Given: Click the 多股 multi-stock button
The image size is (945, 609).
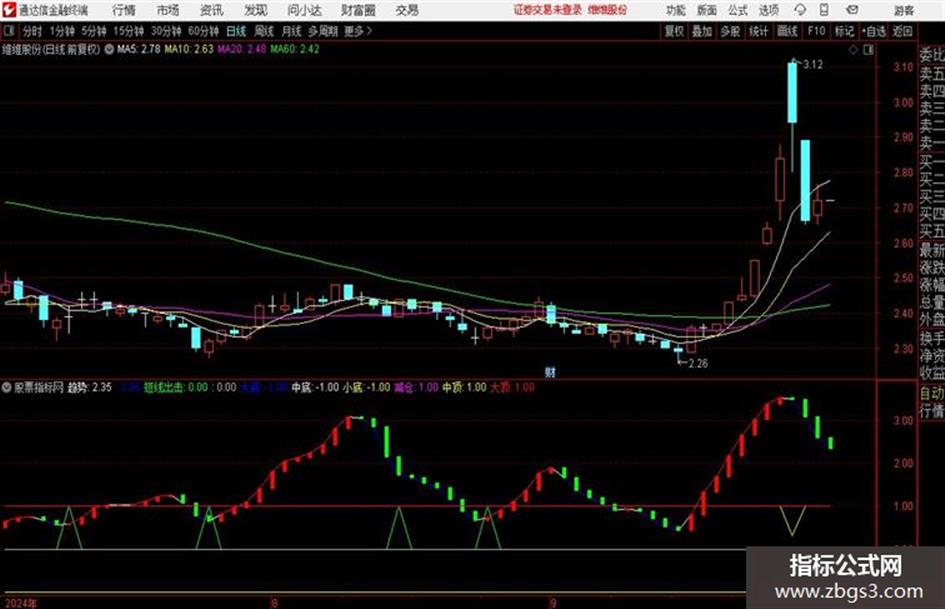Looking at the screenshot, I should click(x=730, y=31).
